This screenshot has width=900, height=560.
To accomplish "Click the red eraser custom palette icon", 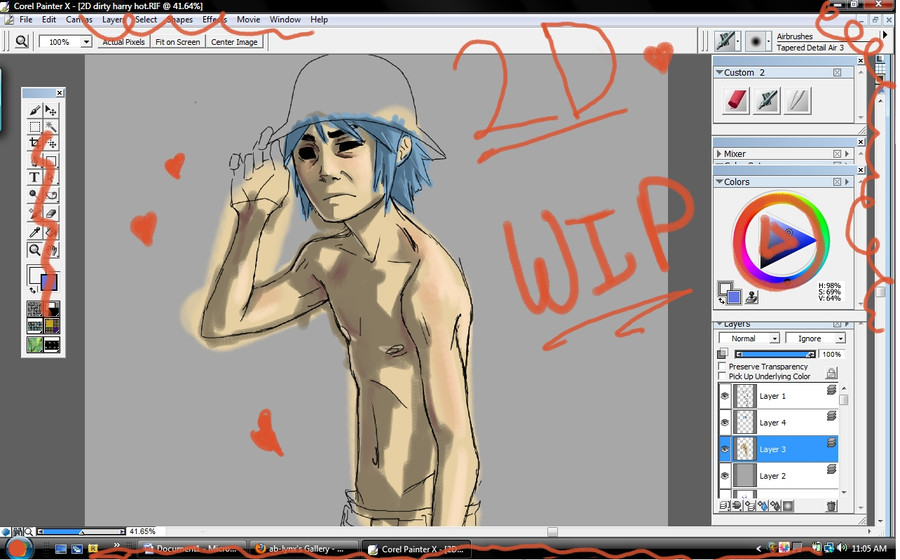I will pyautogui.click(x=736, y=100).
